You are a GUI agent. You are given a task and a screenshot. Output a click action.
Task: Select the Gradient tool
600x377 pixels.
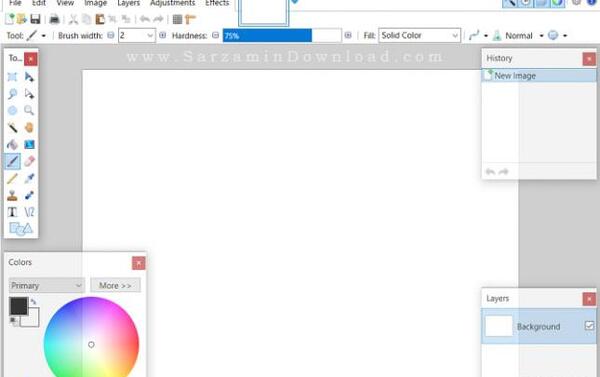click(x=29, y=144)
